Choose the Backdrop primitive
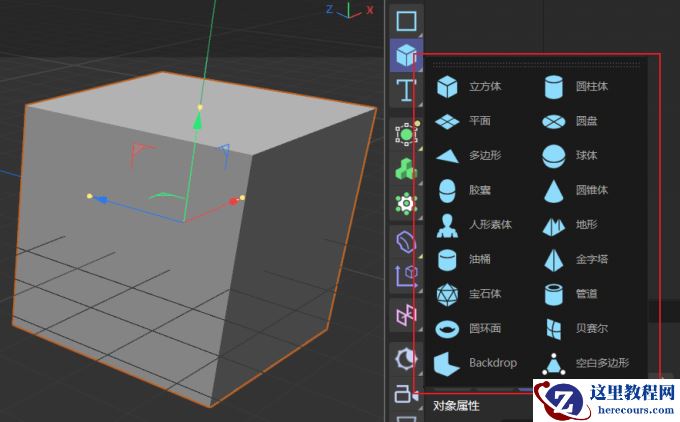680x422 pixels. (476, 363)
